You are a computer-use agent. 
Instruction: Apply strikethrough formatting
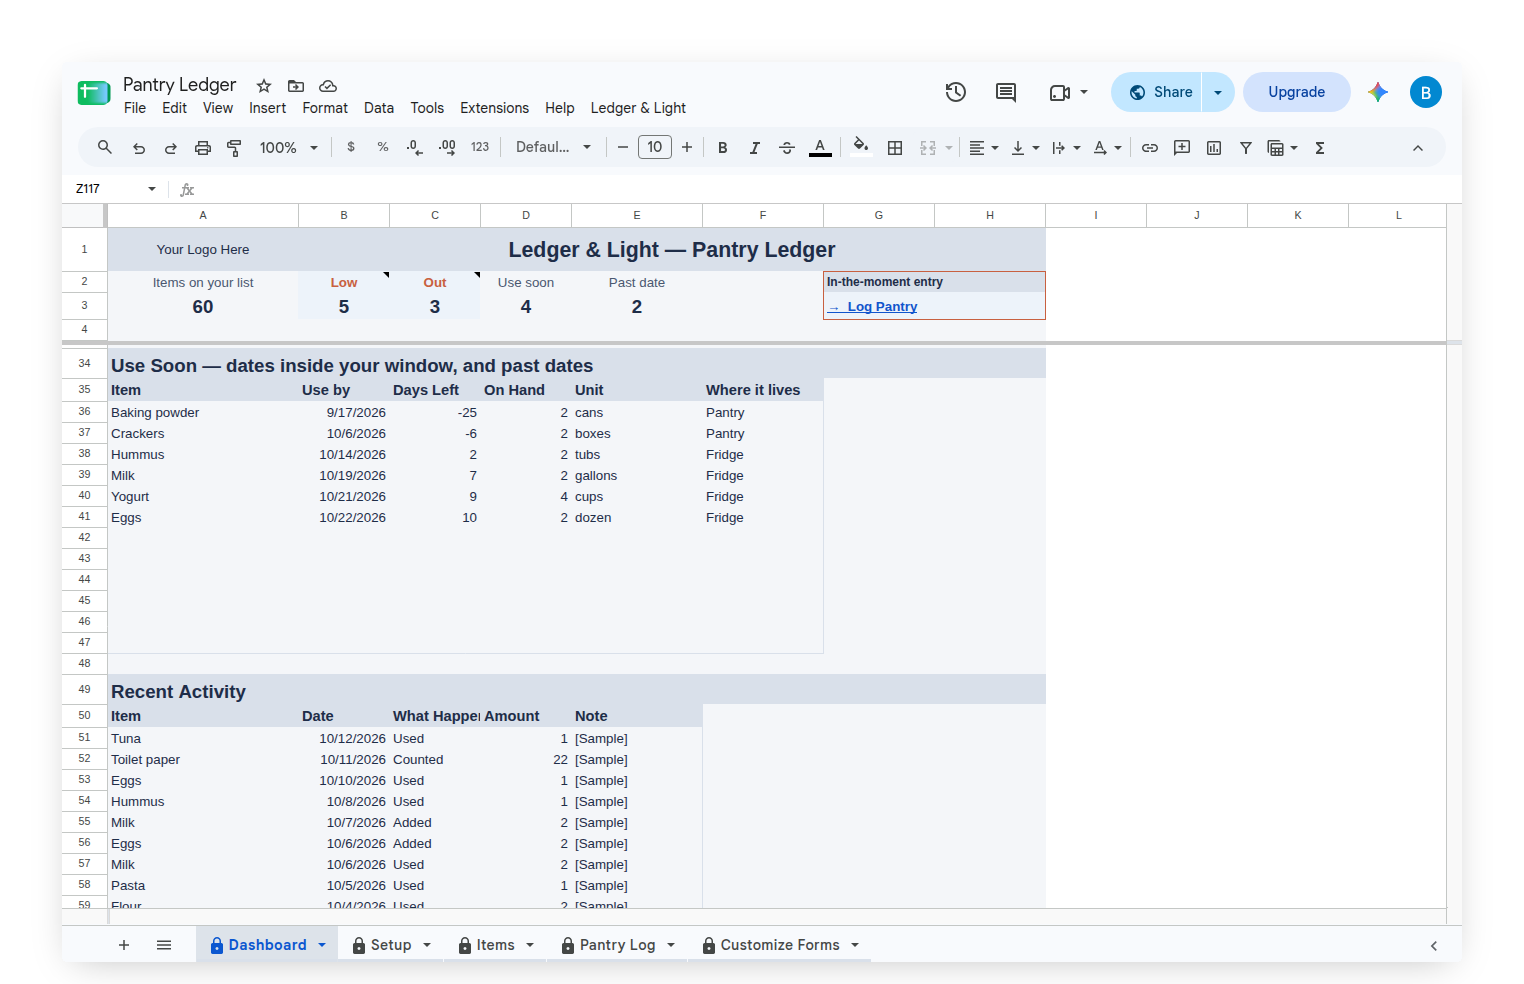787,147
